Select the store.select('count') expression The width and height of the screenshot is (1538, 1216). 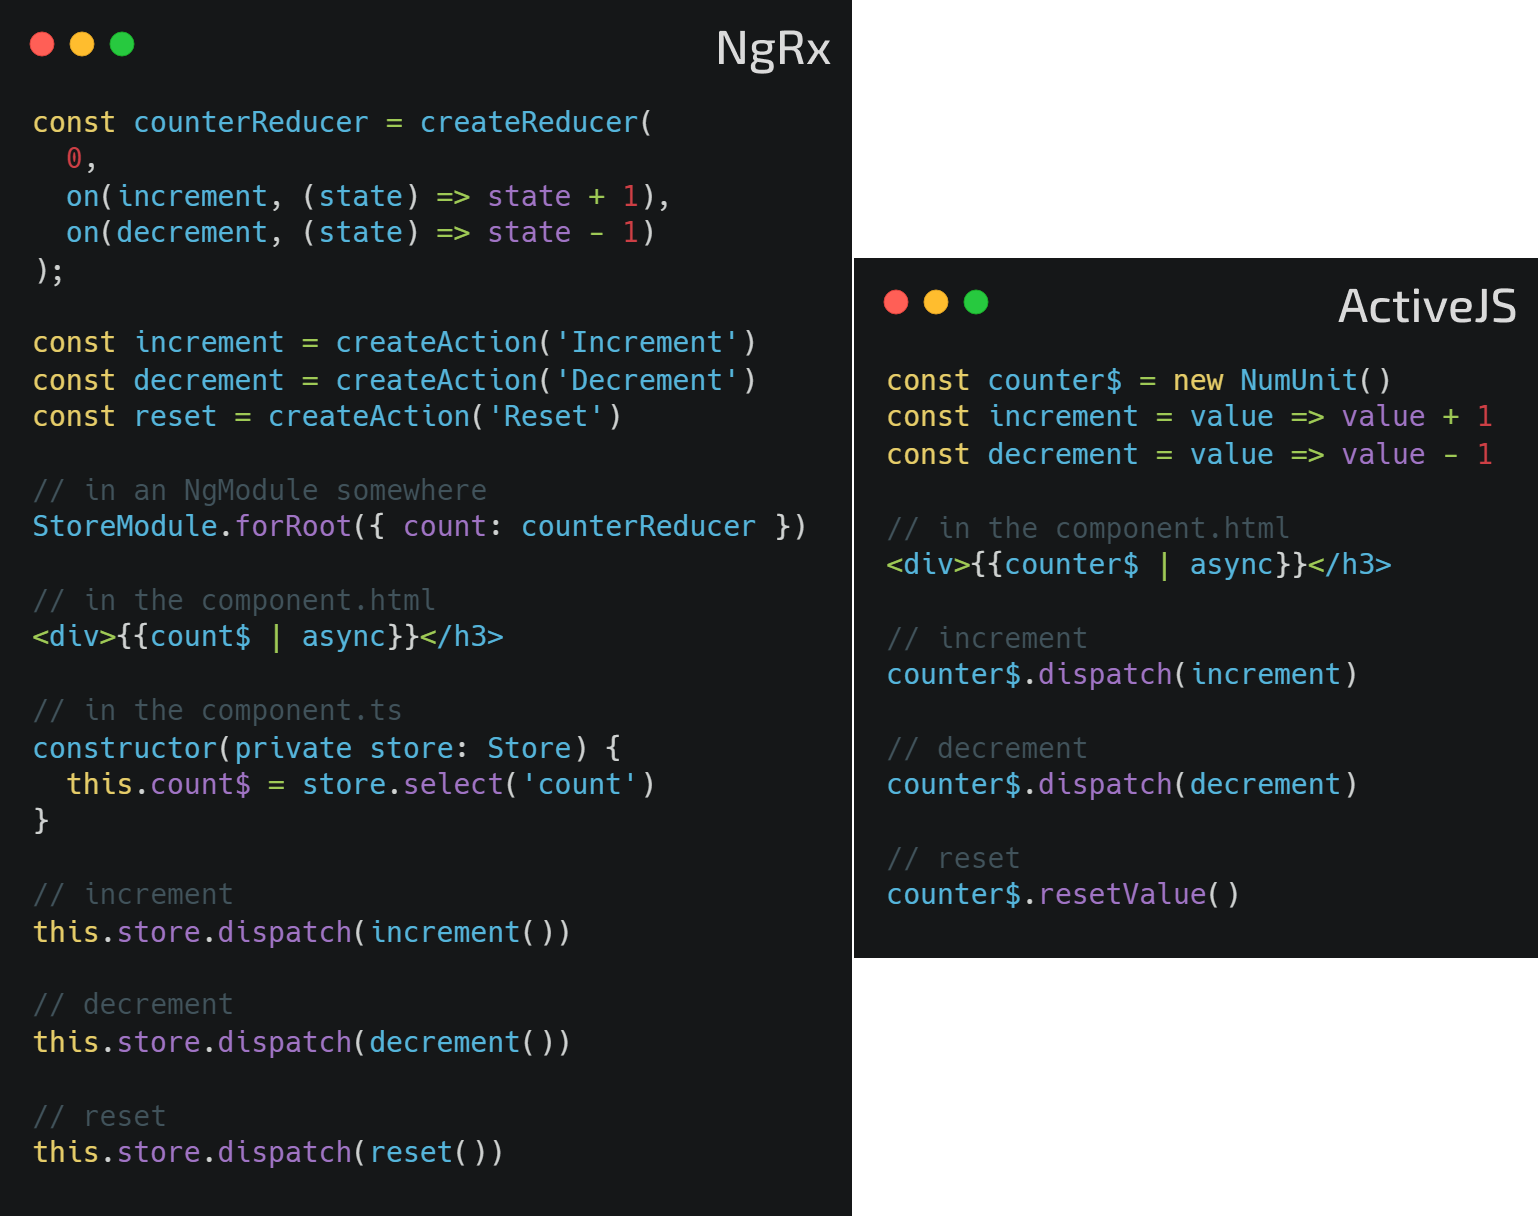pyautogui.click(x=479, y=784)
